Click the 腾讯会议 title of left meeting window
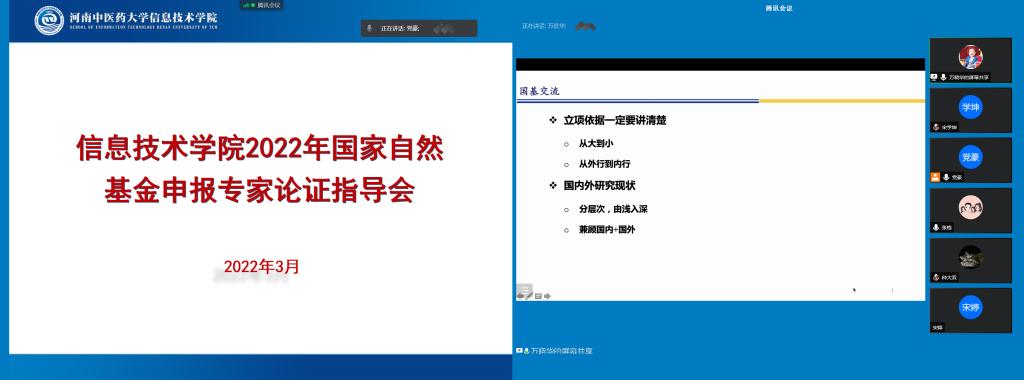The width and height of the screenshot is (1024, 380). (268, 5)
